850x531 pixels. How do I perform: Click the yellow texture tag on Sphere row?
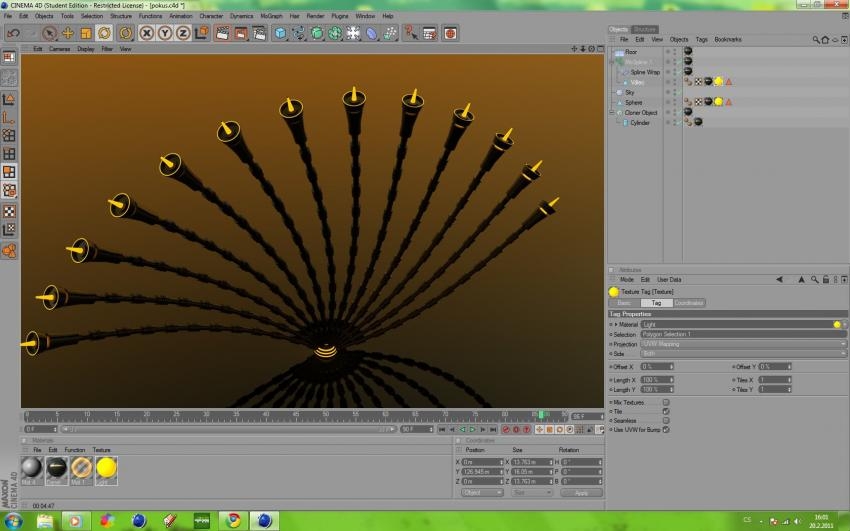pos(718,102)
